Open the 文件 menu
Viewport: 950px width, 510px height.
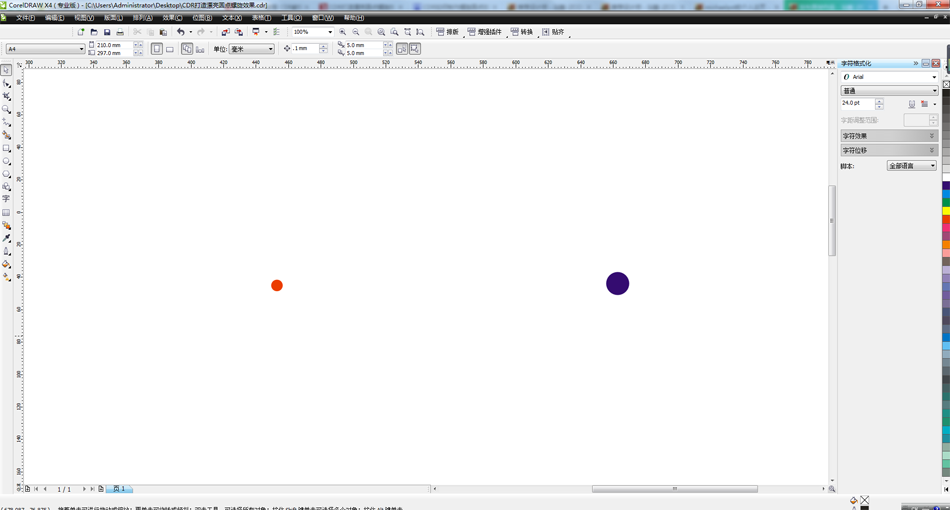tap(25, 18)
